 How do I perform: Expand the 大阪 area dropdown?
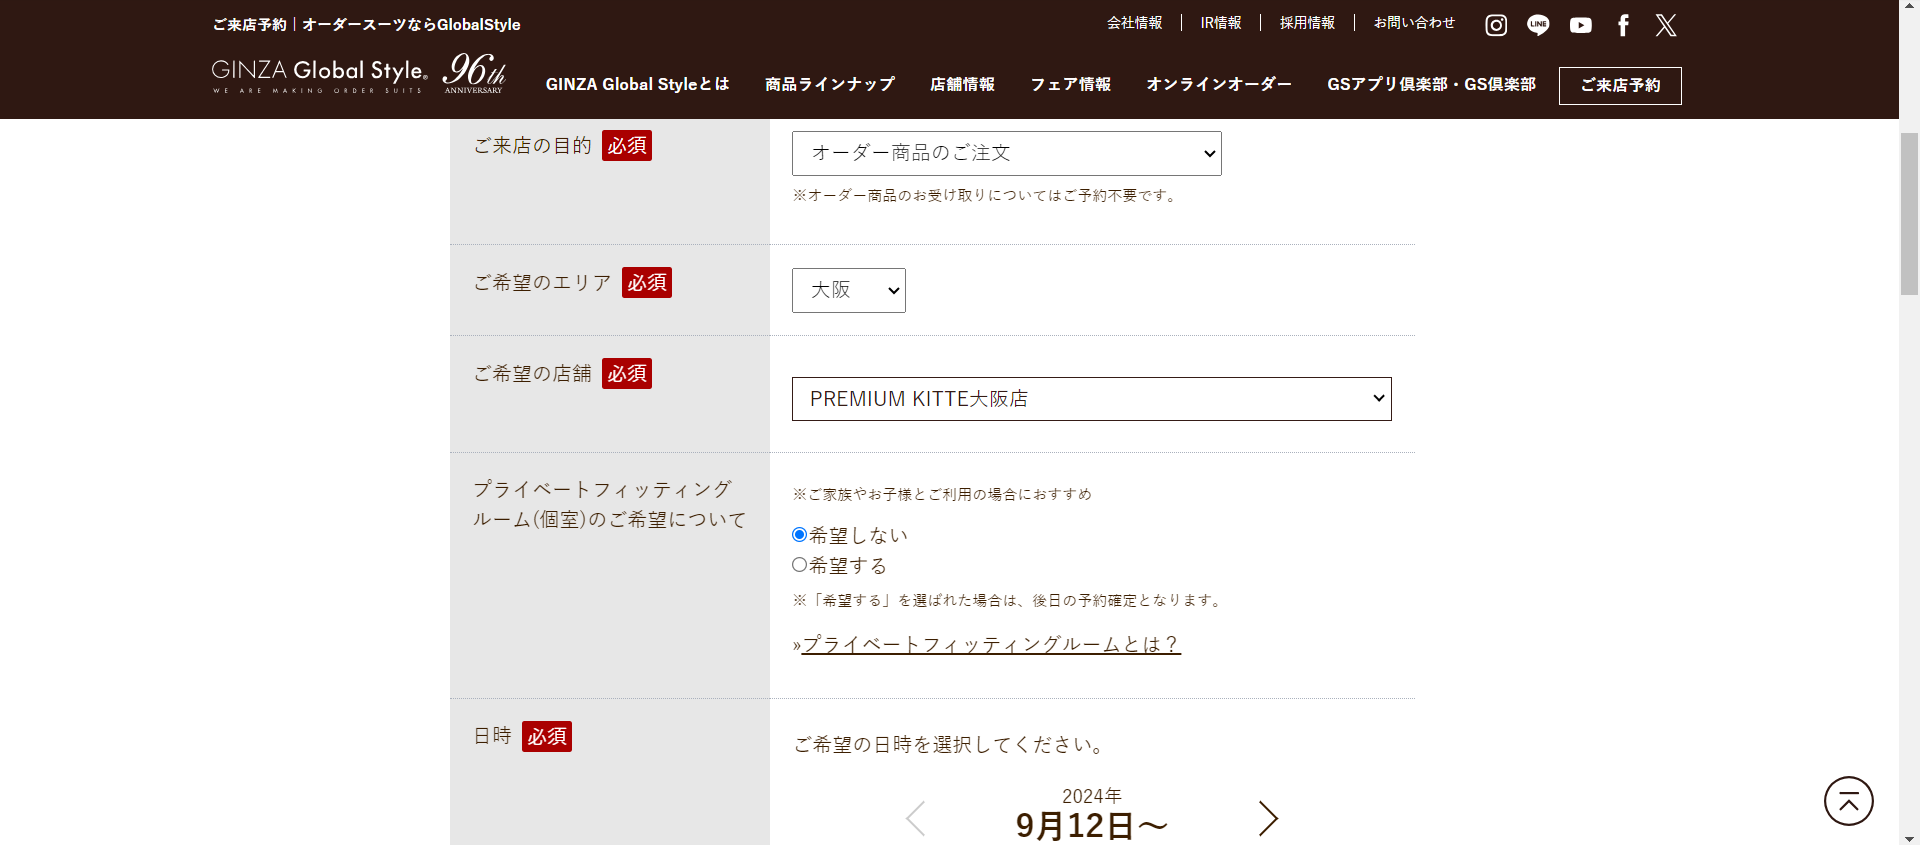[x=848, y=290]
